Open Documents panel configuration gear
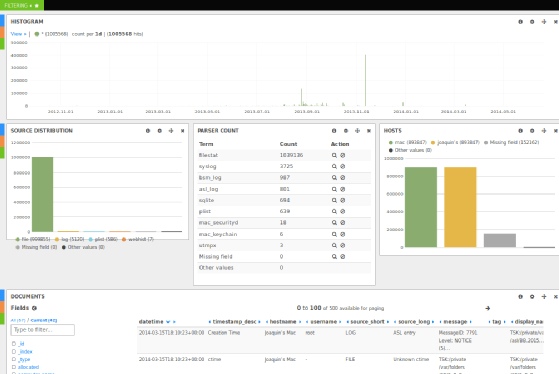Screen dimensions: 559x374 tap(532, 297)
